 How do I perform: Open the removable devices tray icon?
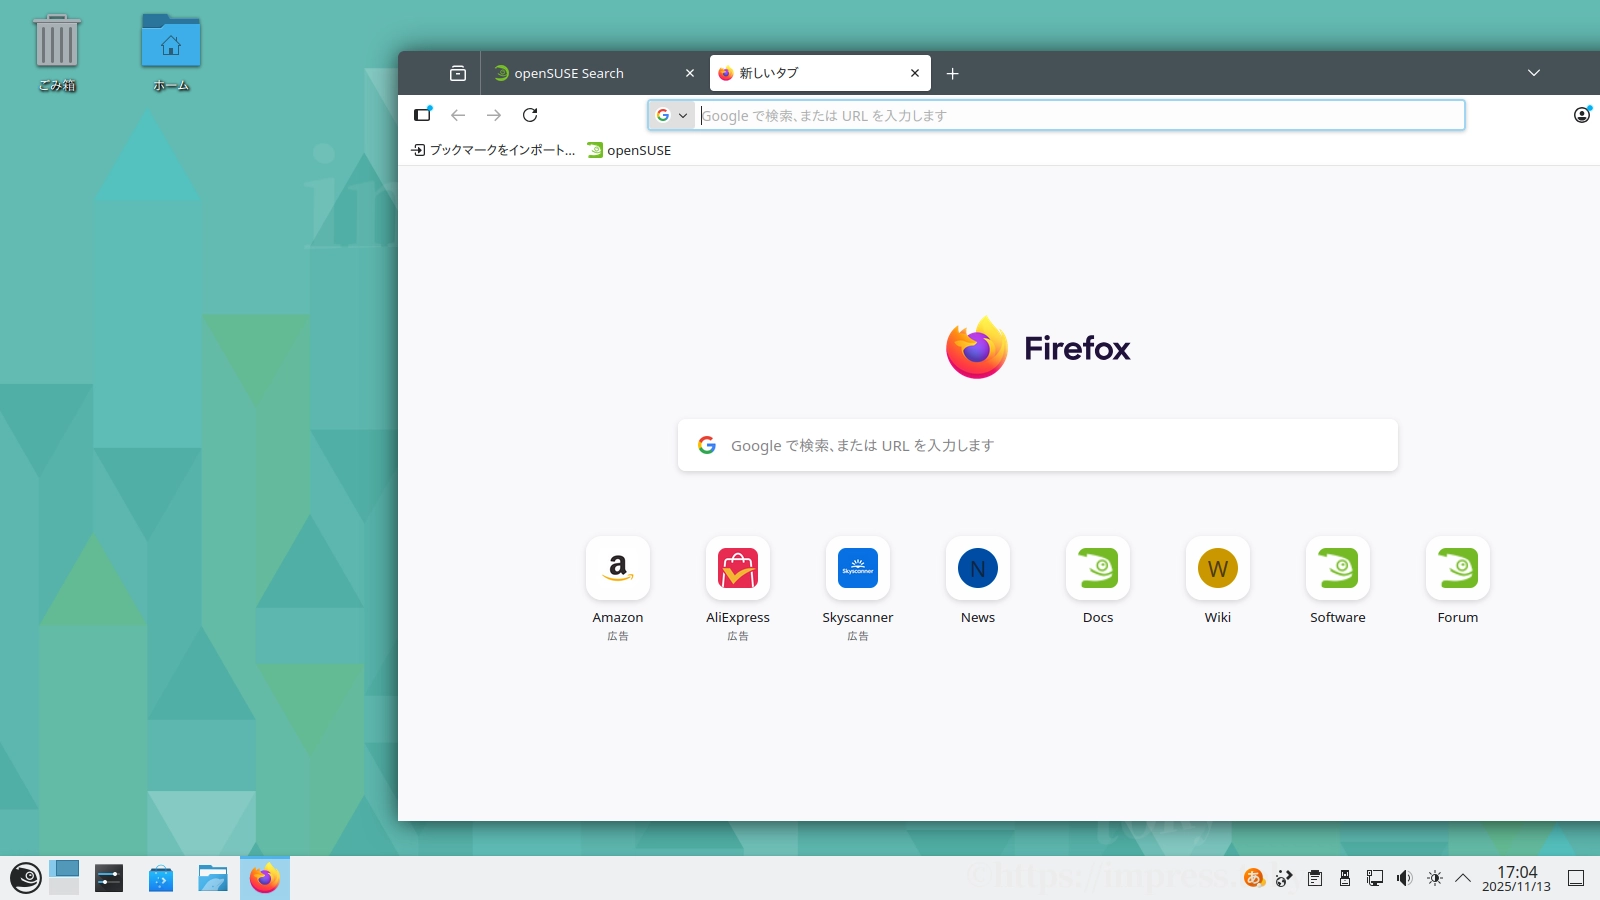pos(1345,878)
